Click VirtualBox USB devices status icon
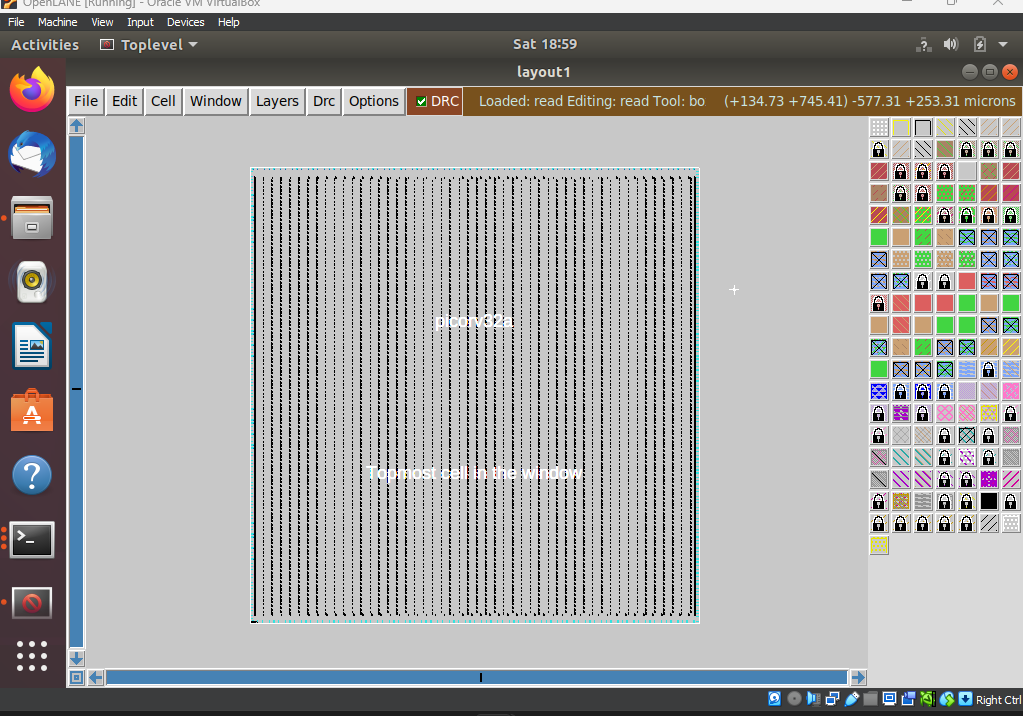Image resolution: width=1023 pixels, height=716 pixels. (x=852, y=698)
